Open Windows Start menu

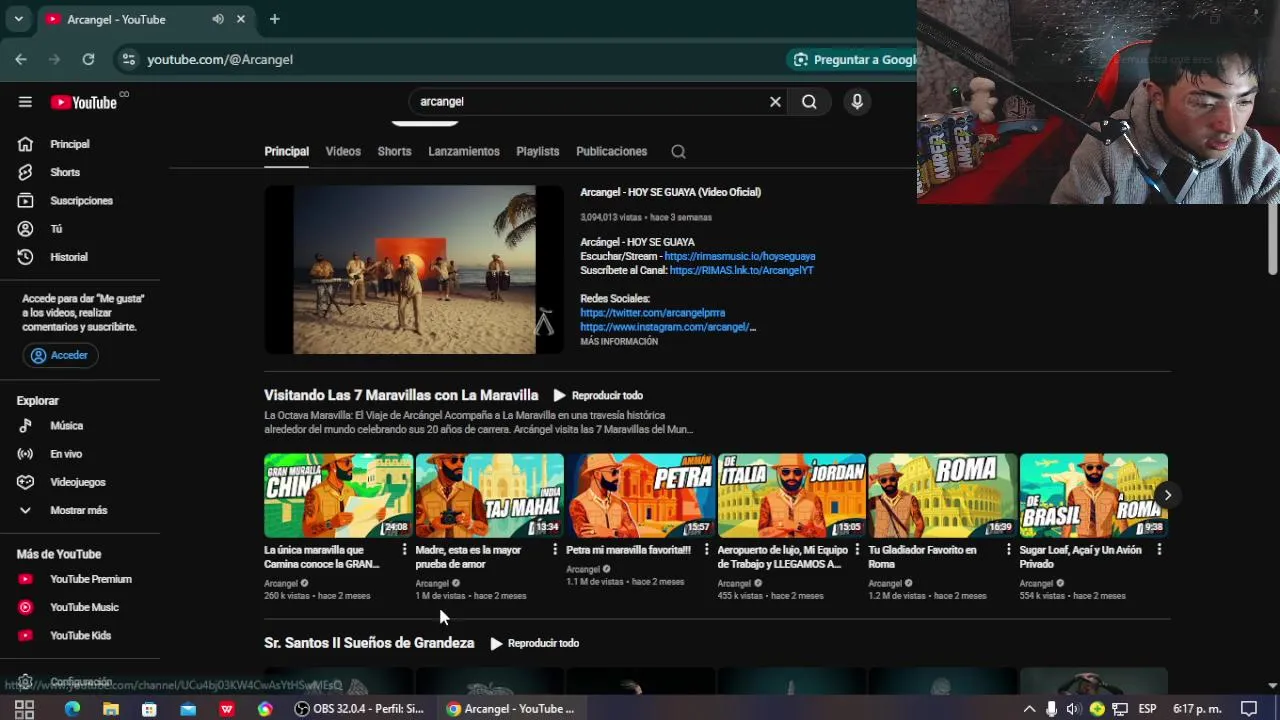25,709
